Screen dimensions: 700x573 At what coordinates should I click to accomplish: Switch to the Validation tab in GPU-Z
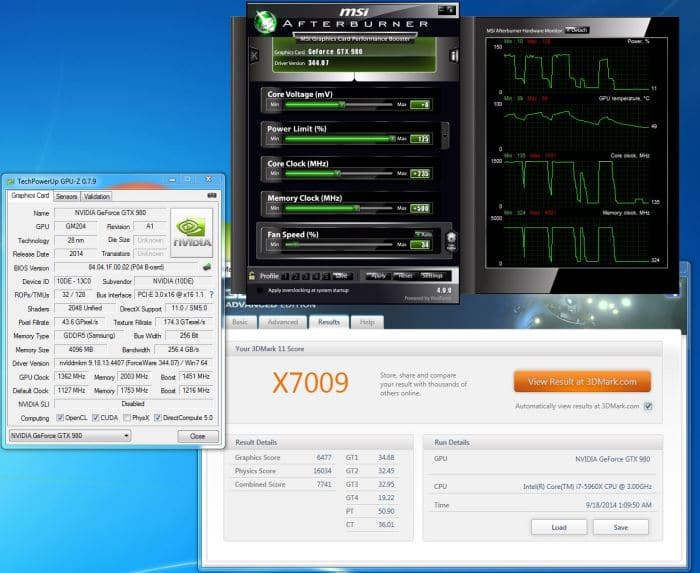point(96,196)
